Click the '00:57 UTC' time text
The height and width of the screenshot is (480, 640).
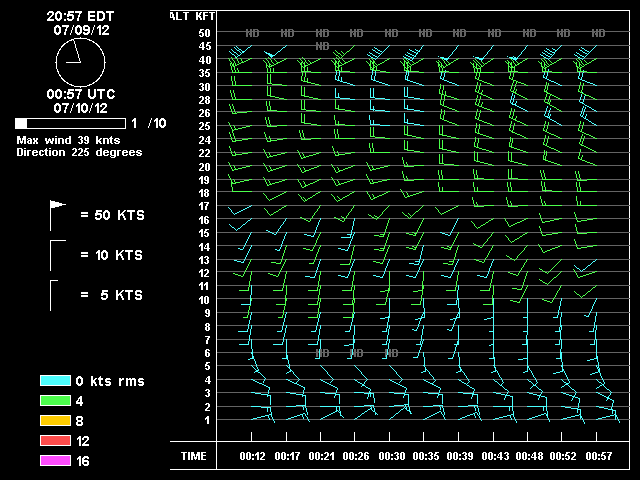pyautogui.click(x=80, y=94)
